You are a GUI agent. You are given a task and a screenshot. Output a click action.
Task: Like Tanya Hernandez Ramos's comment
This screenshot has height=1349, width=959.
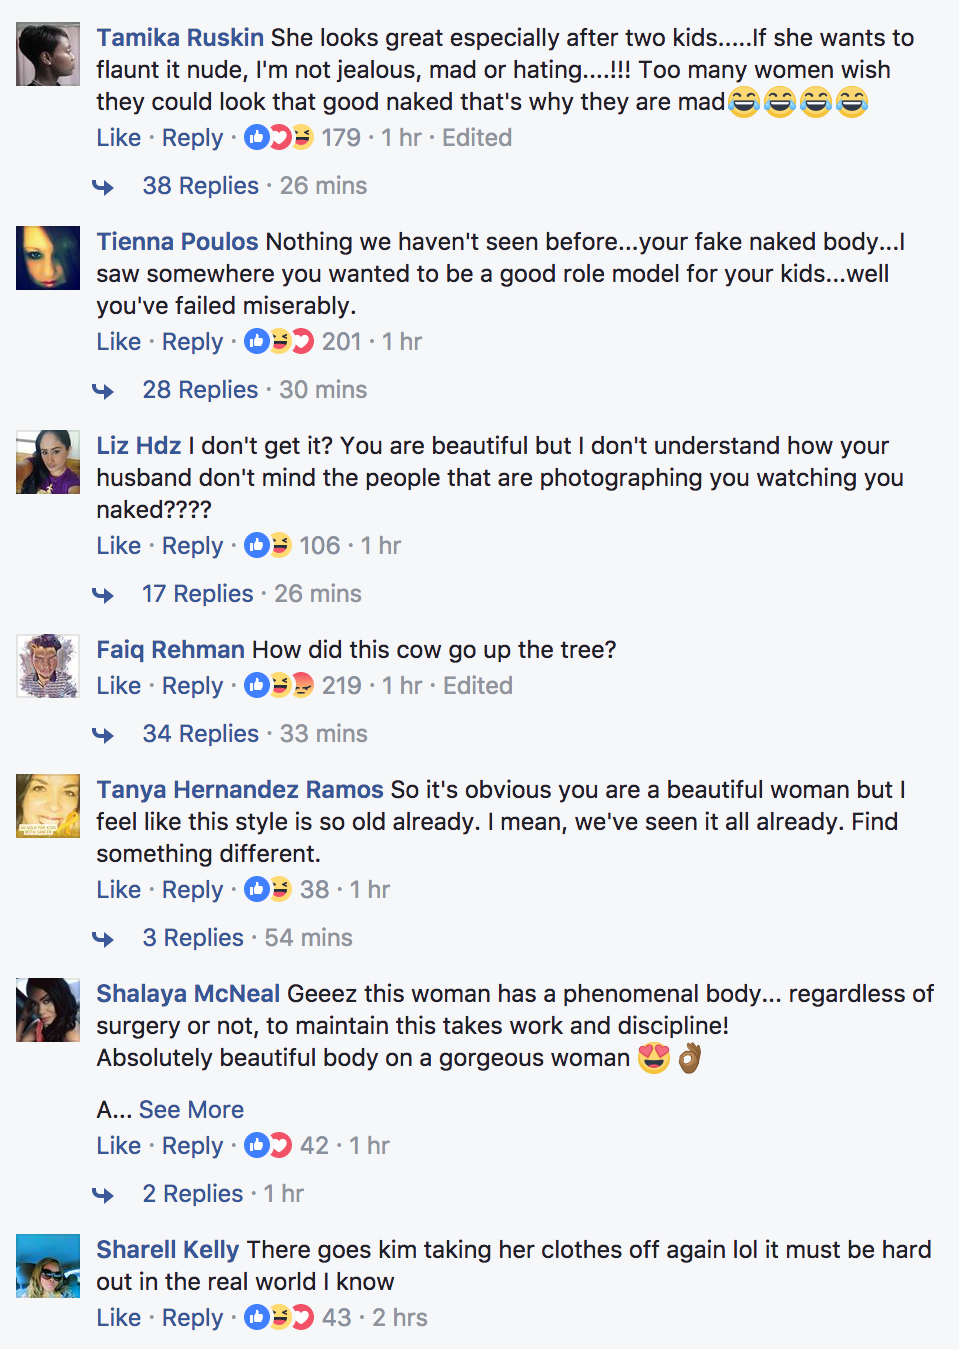[x=118, y=890]
